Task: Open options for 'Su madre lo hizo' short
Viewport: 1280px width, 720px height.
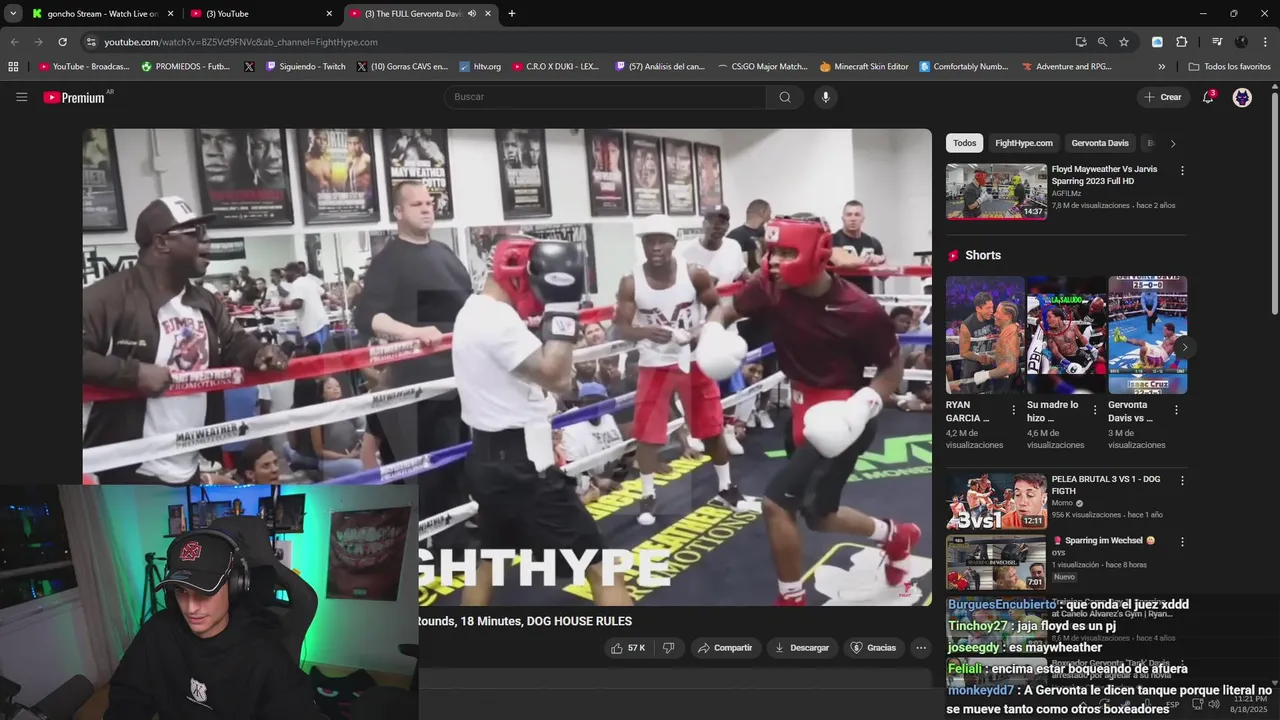Action: pos(1094,410)
